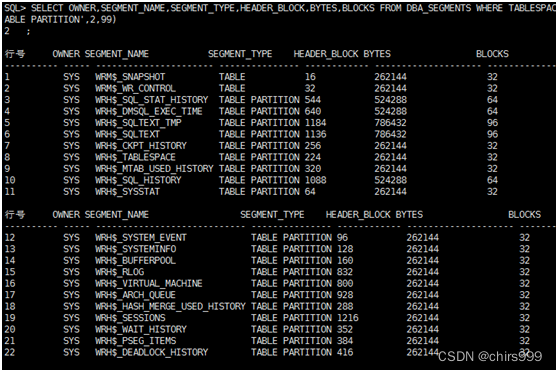
Task: Click WRH$_MTAB_USED_HISTORY segment name
Action: click(154, 168)
